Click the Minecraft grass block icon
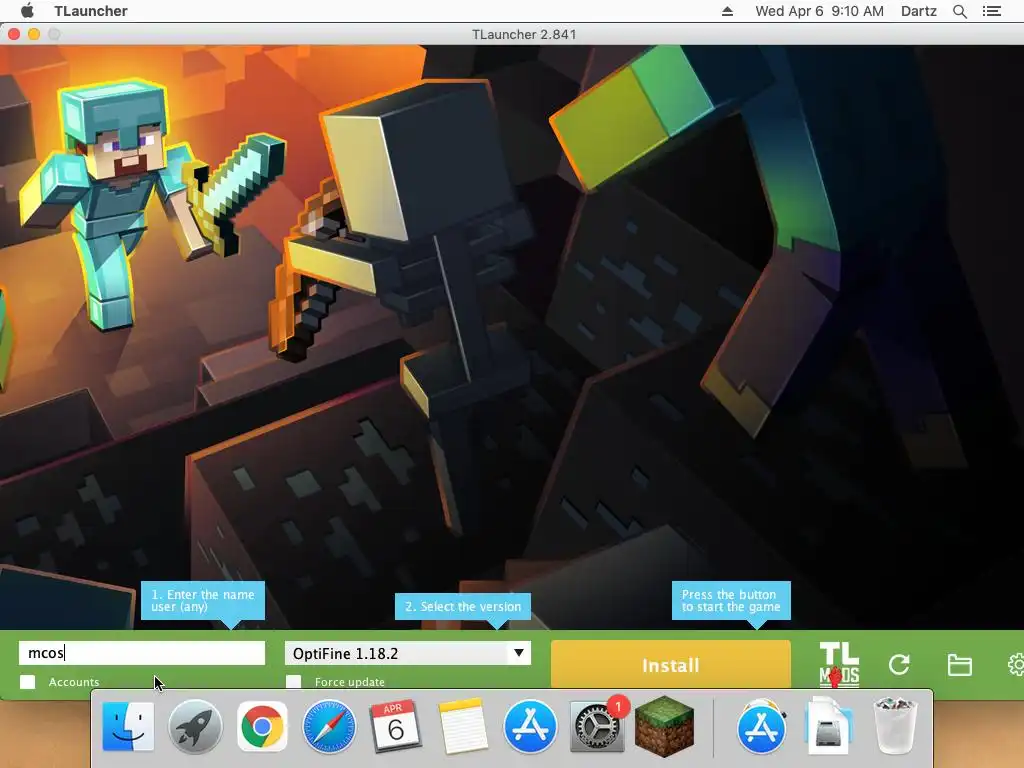This screenshot has width=1024, height=768. [x=664, y=726]
